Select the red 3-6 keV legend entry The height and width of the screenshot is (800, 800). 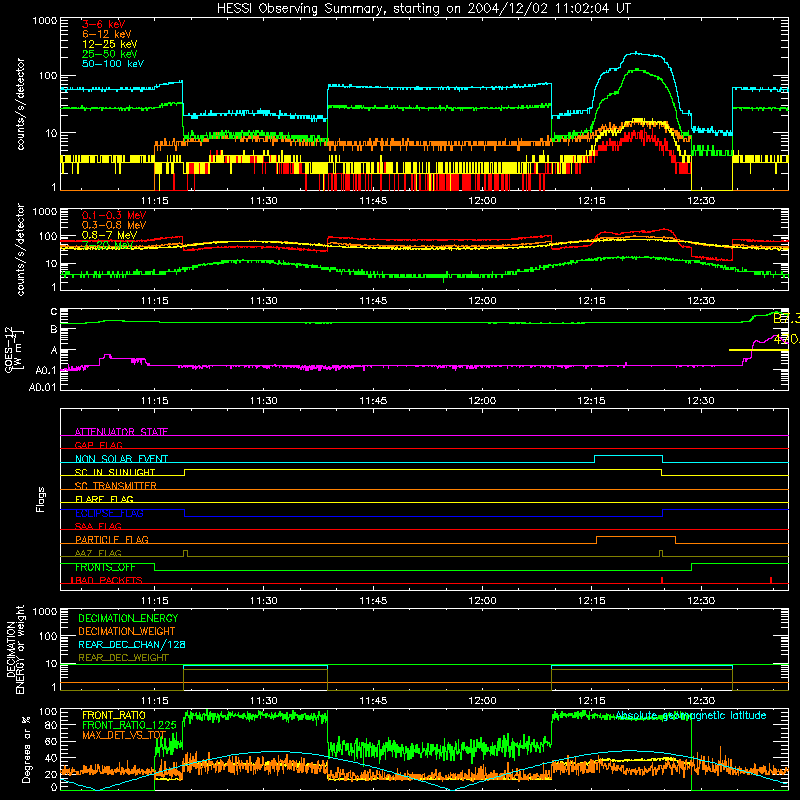(x=103, y=24)
